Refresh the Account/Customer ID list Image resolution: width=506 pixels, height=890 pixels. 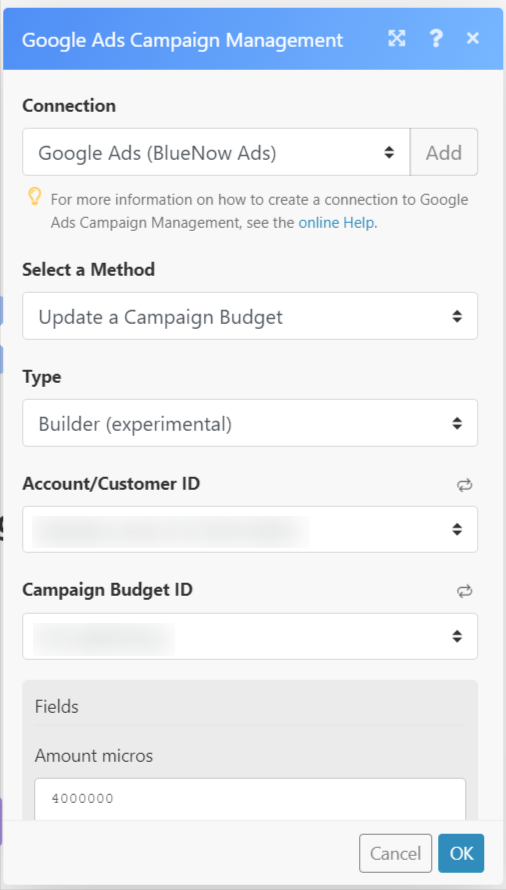[465, 485]
